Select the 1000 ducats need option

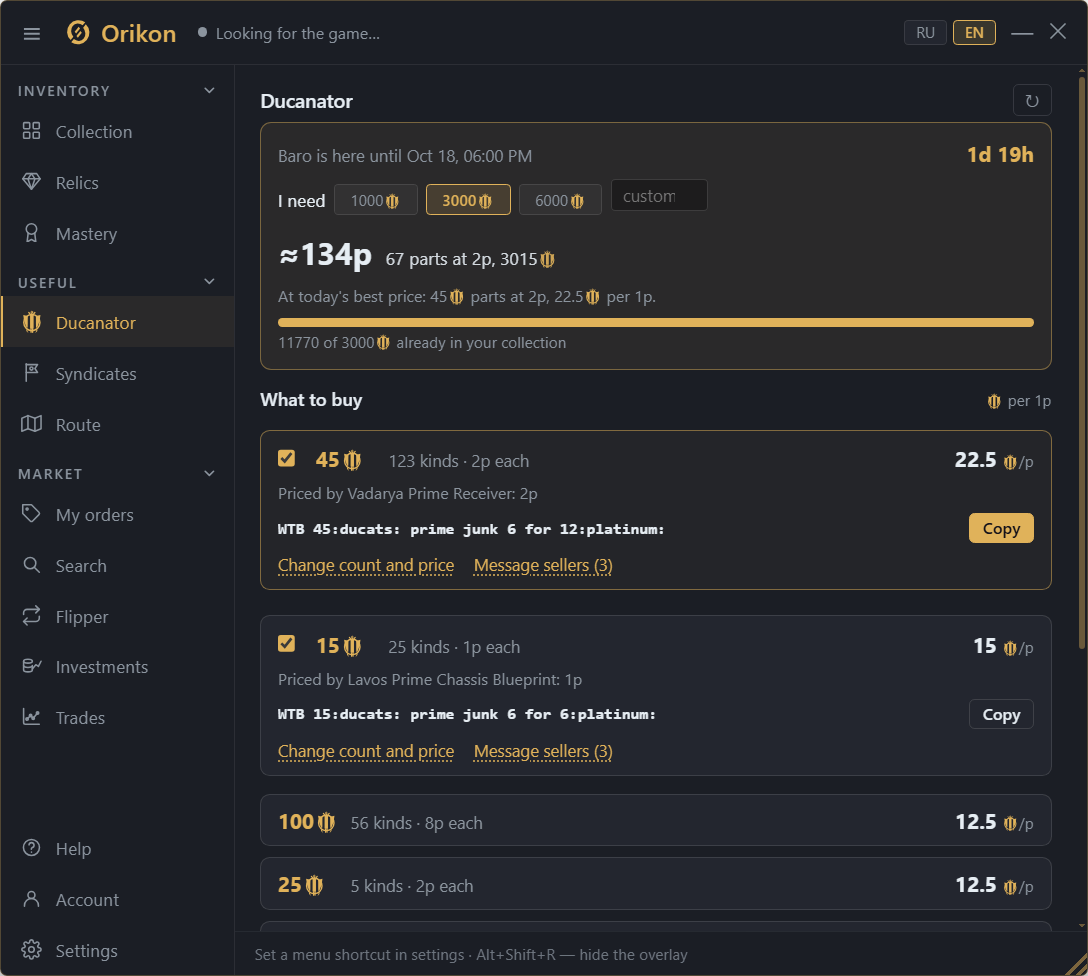click(x=375, y=200)
